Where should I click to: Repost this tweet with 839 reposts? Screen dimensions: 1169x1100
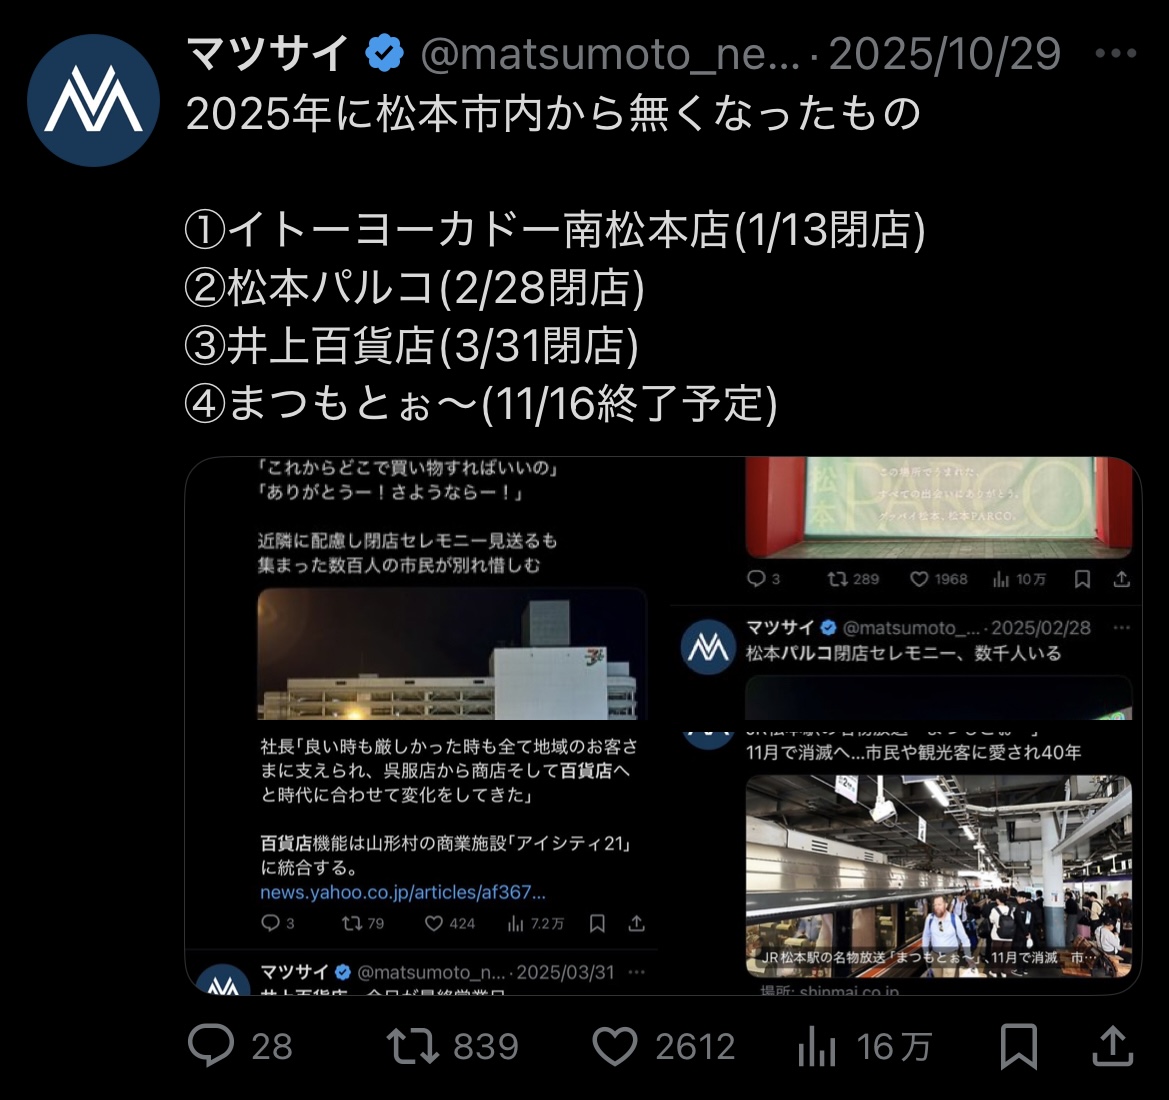(412, 1046)
